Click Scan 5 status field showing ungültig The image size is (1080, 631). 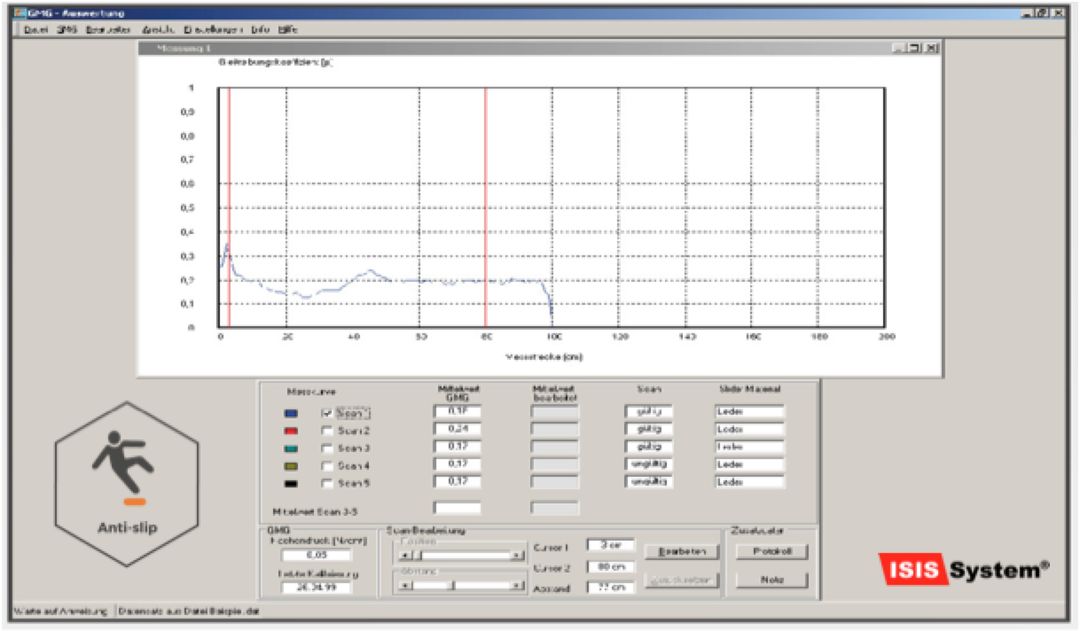(x=649, y=482)
